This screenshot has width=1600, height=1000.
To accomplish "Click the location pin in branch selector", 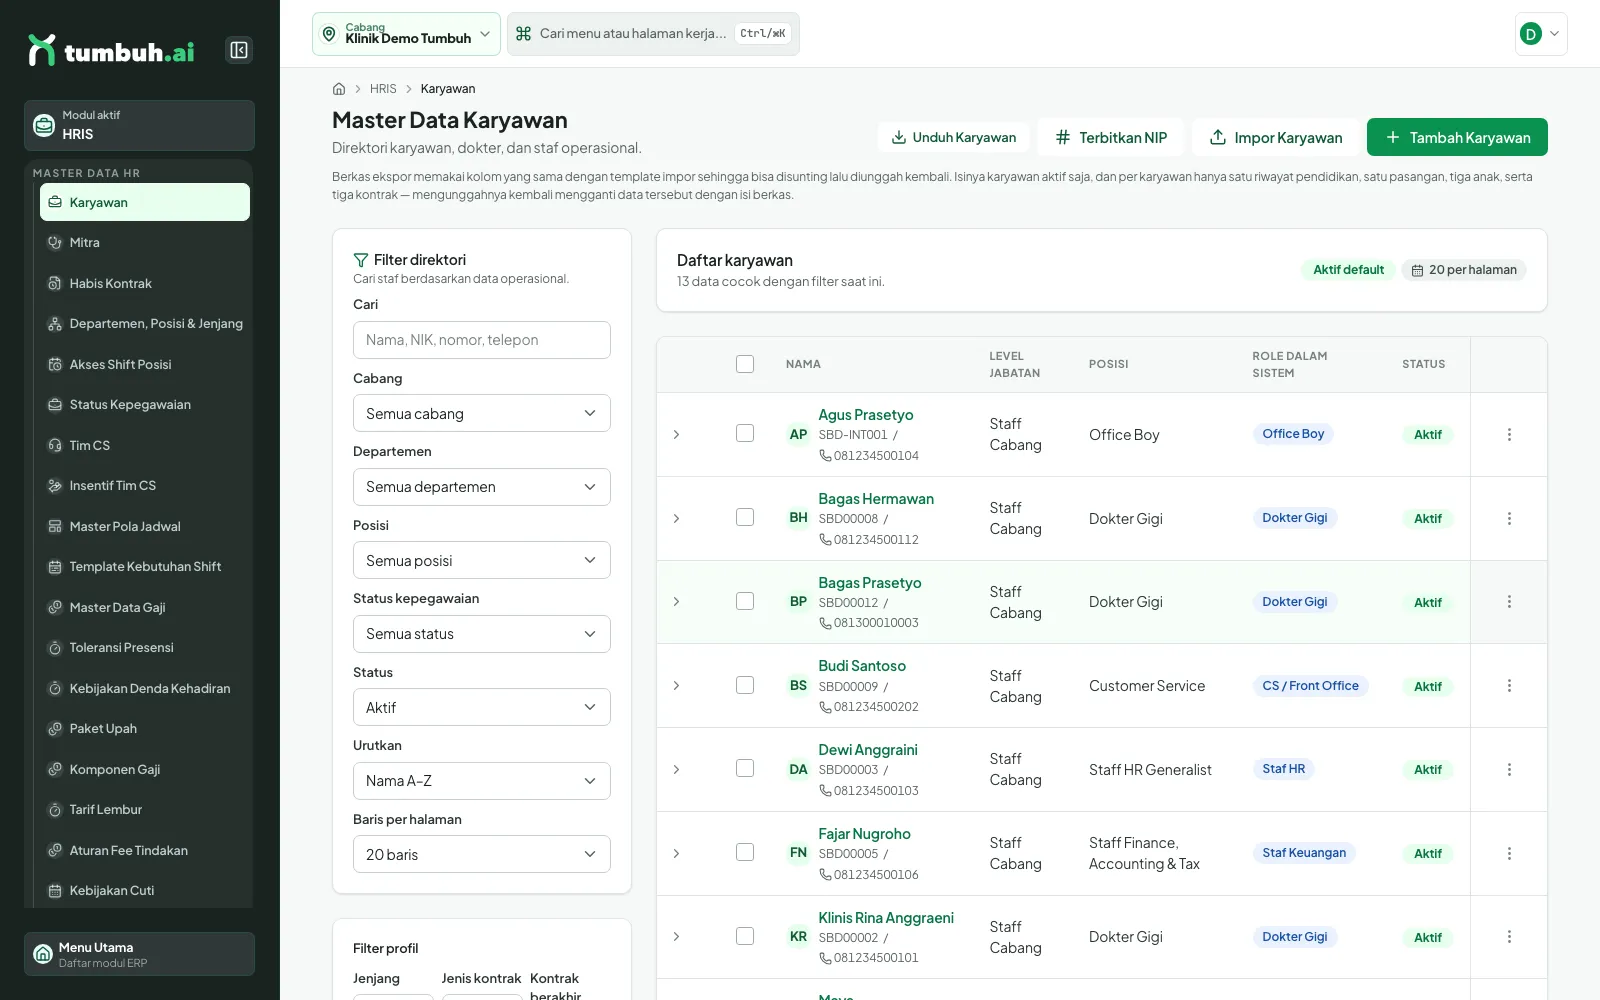I will (329, 34).
